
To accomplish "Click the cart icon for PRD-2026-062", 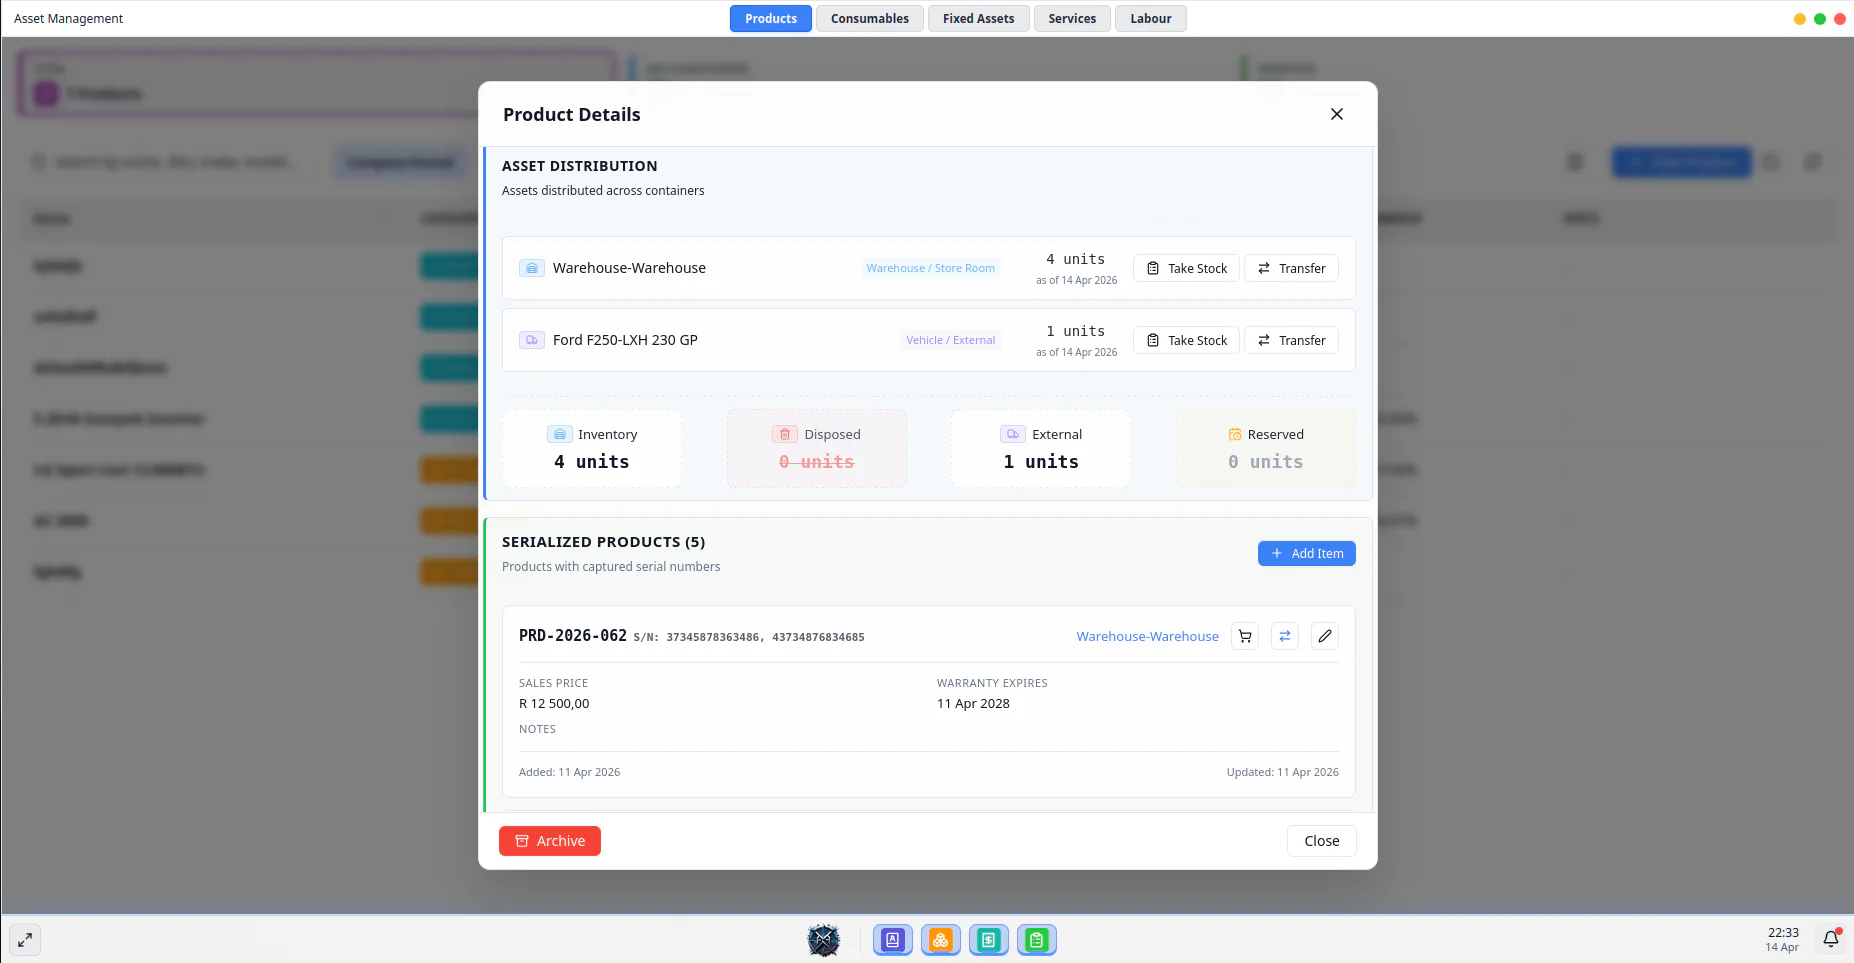I will coord(1244,636).
